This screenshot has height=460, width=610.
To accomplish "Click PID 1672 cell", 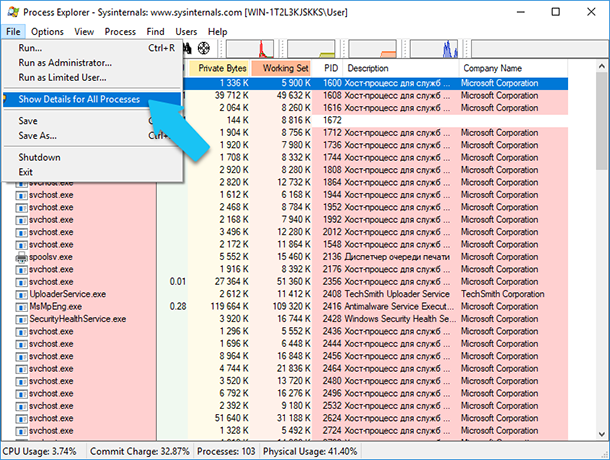I will [332, 120].
